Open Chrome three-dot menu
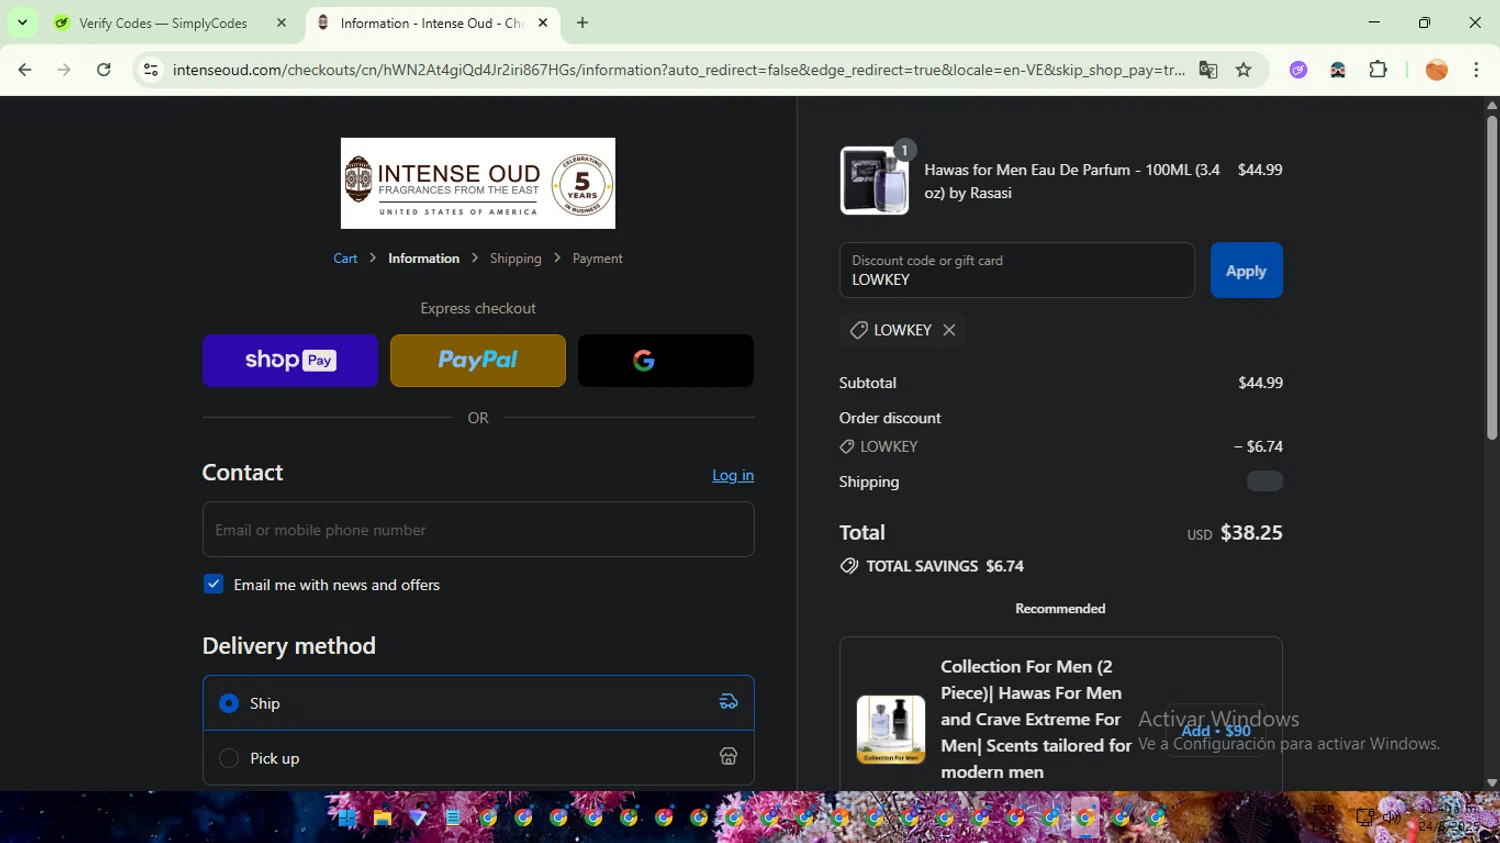1500x843 pixels. point(1476,70)
